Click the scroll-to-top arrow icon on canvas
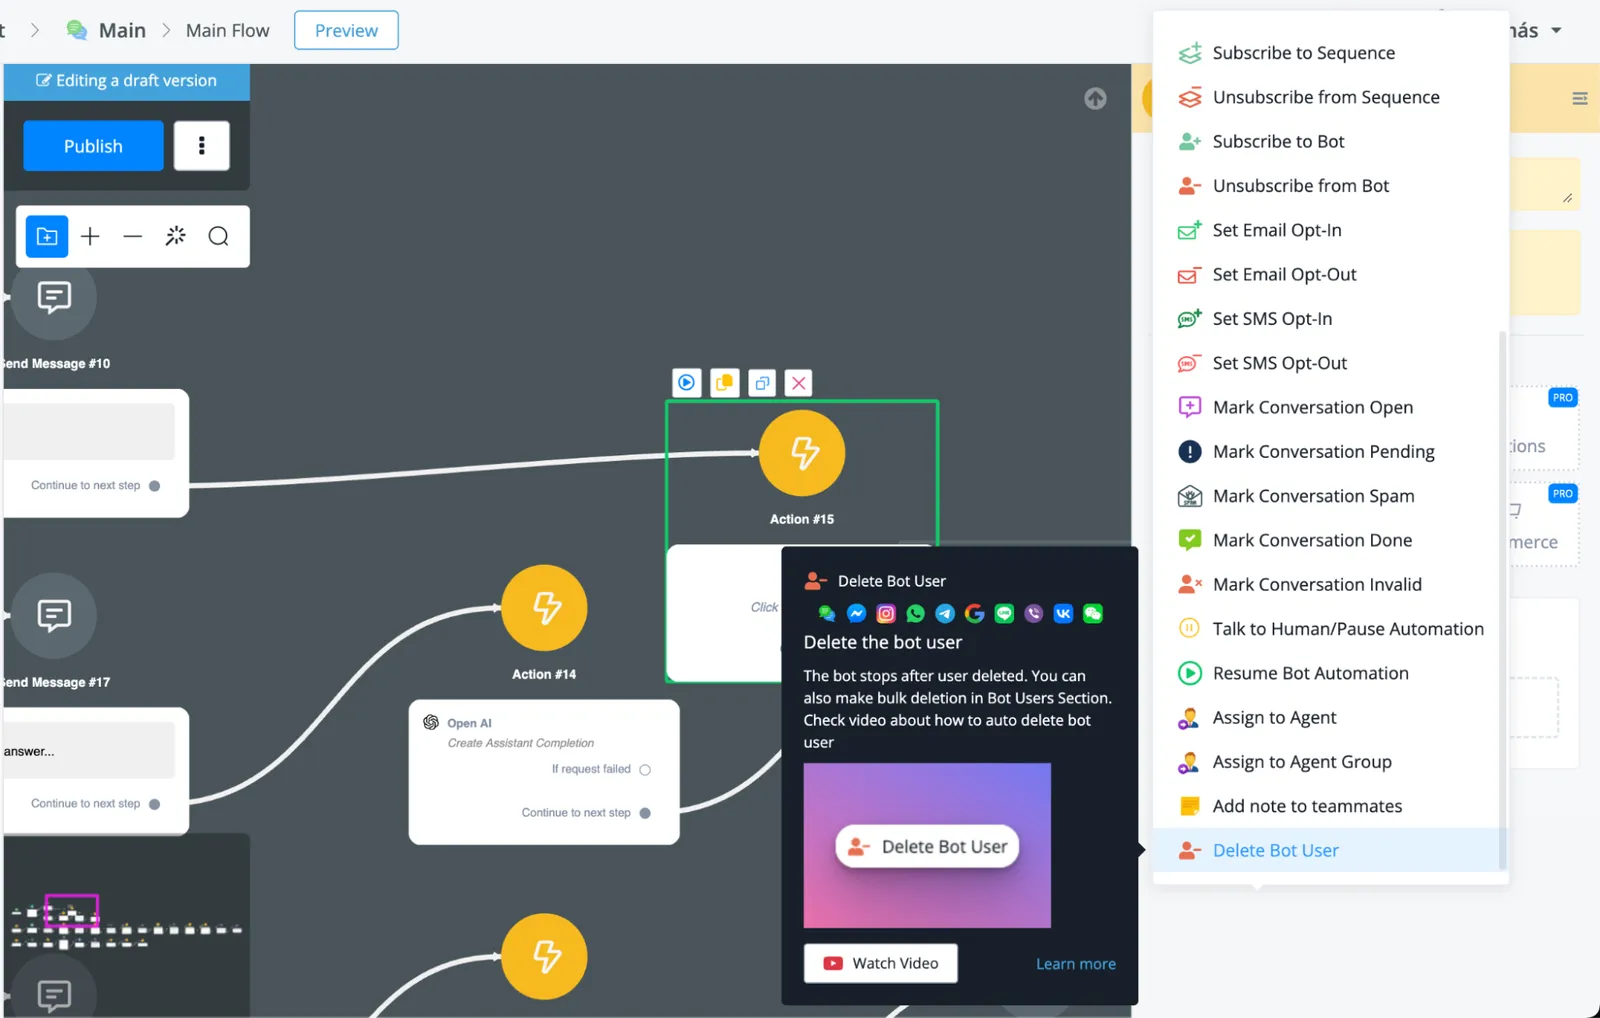Viewport: 1600px width, 1018px height. [1095, 98]
